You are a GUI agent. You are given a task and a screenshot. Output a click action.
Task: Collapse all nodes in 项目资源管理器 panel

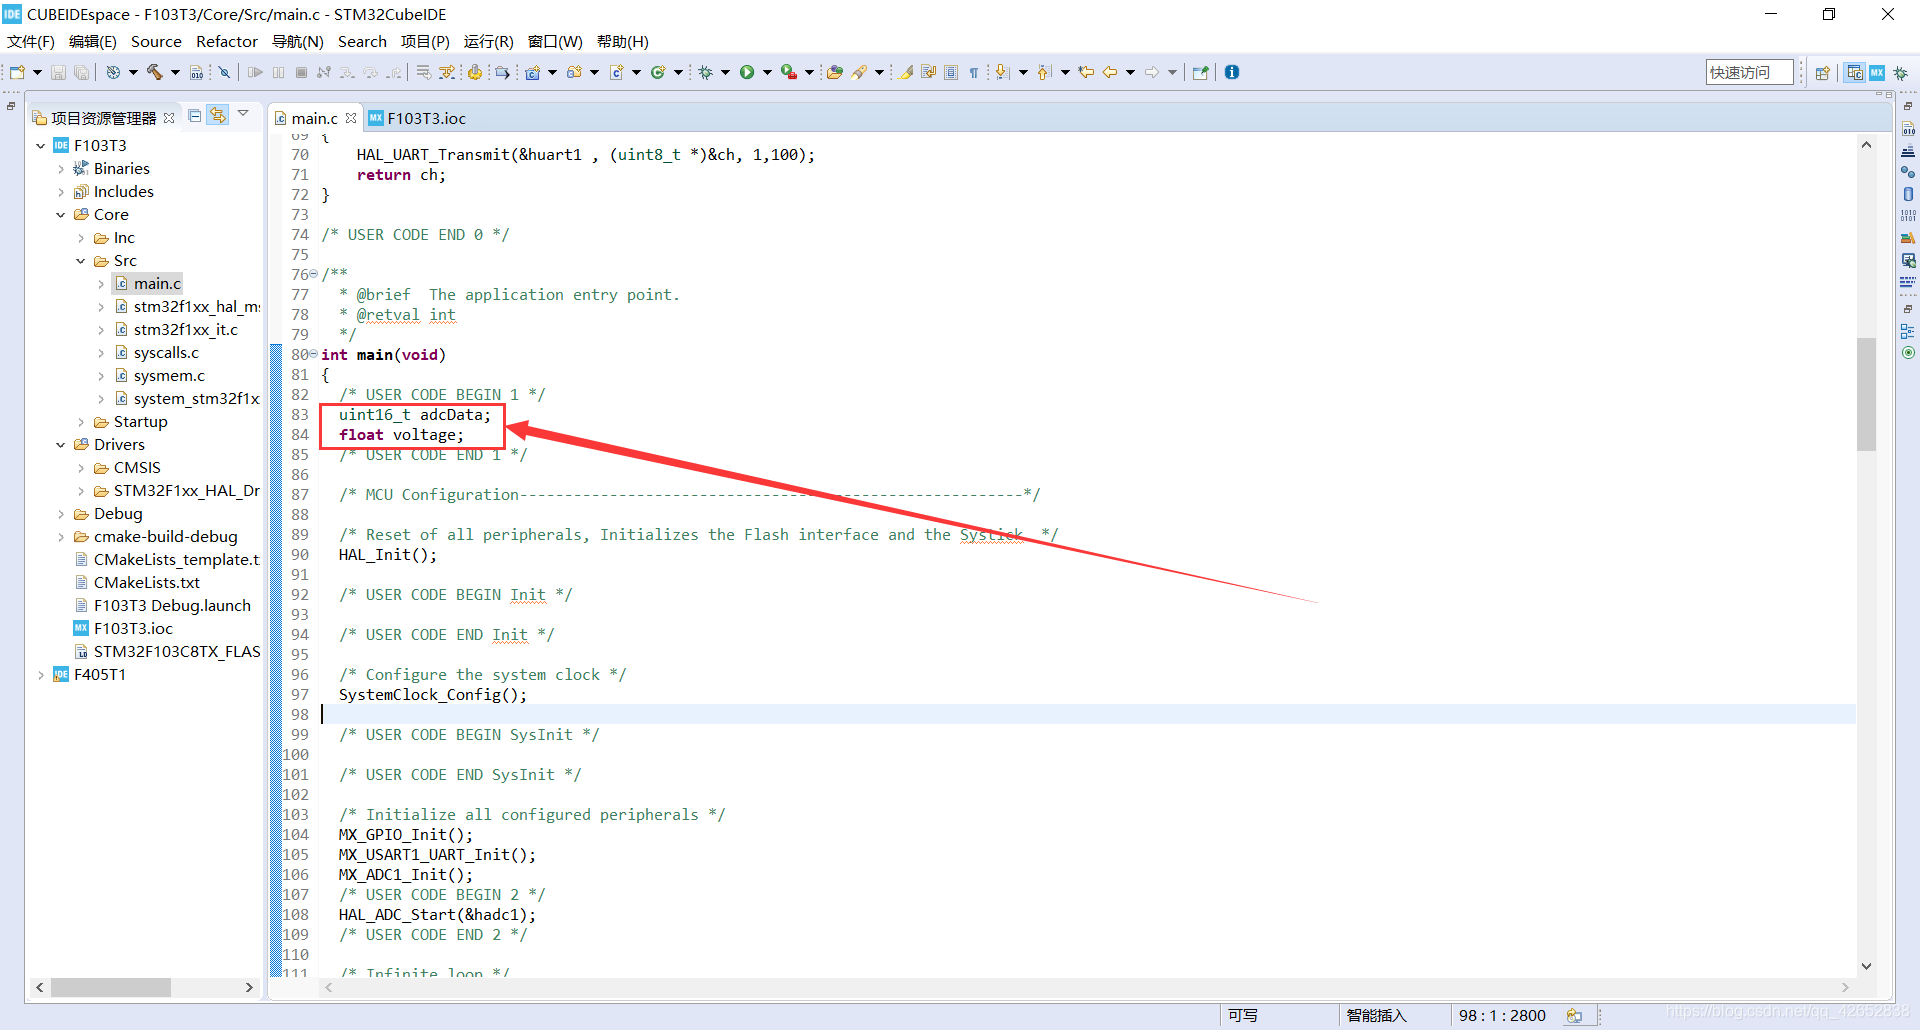pyautogui.click(x=194, y=114)
